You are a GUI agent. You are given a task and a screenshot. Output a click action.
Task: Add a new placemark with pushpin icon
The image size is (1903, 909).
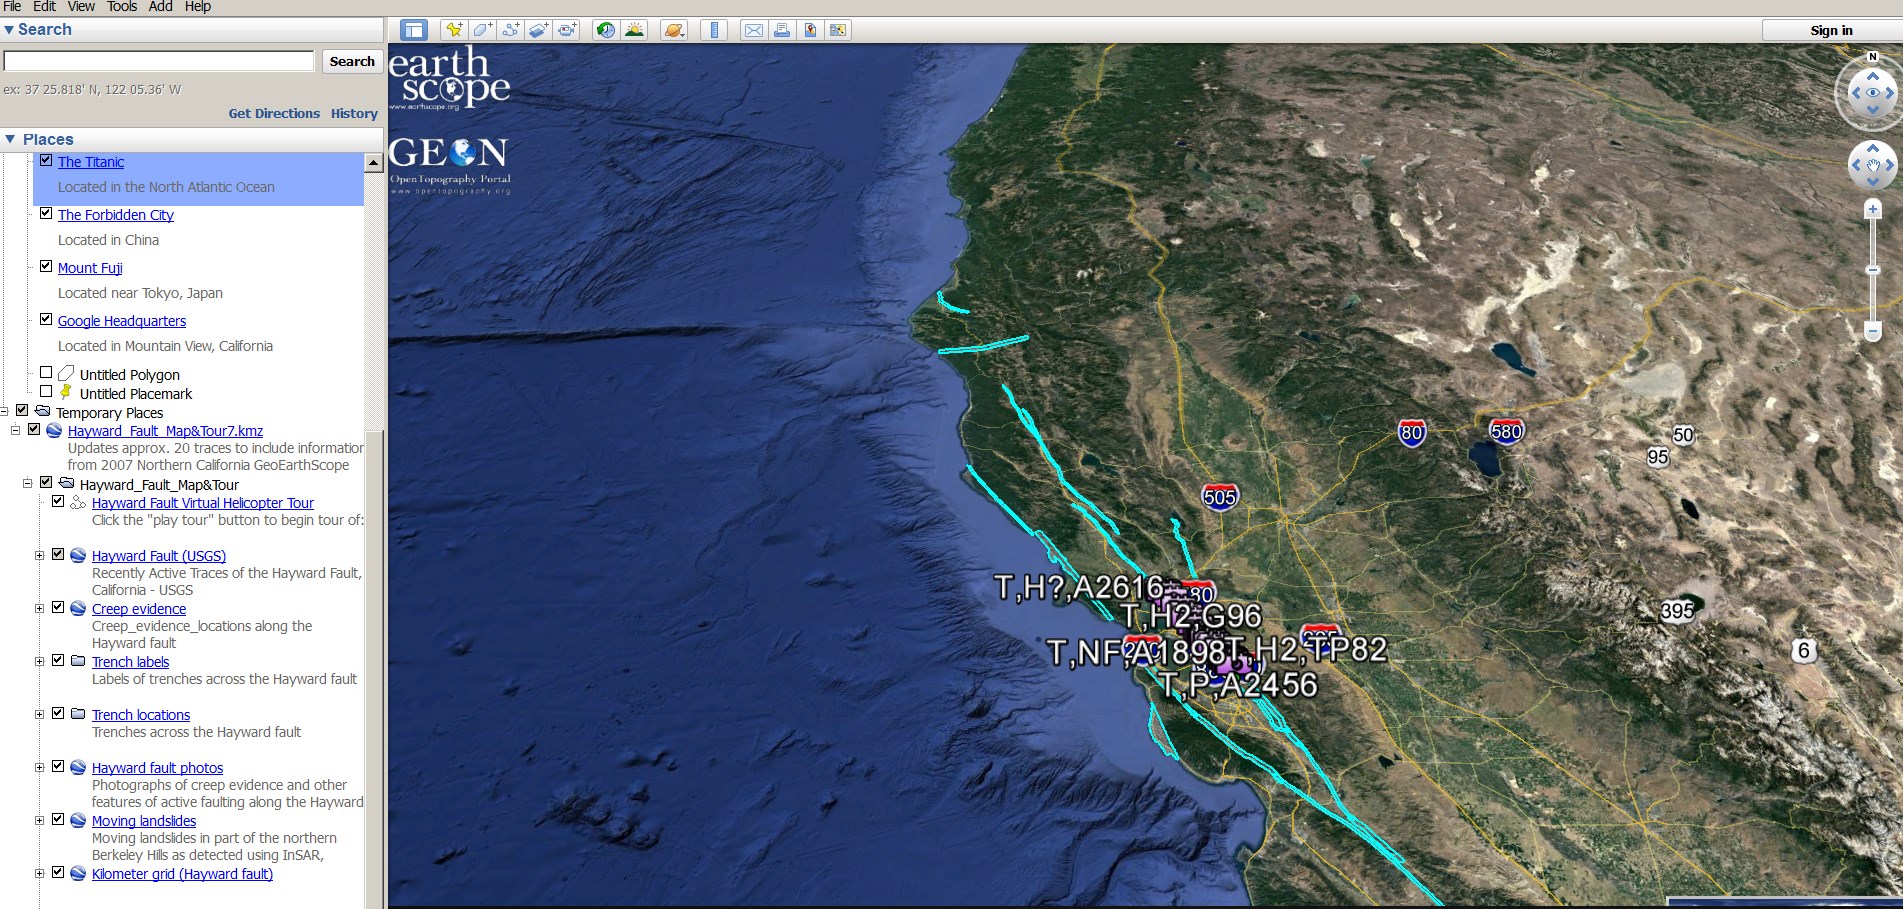(x=454, y=30)
